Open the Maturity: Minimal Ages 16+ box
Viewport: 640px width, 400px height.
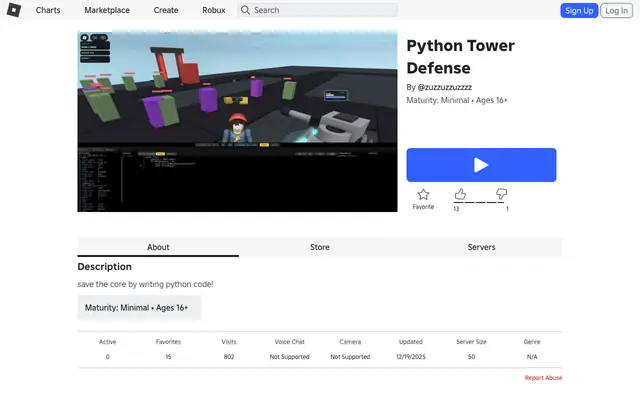[139, 307]
